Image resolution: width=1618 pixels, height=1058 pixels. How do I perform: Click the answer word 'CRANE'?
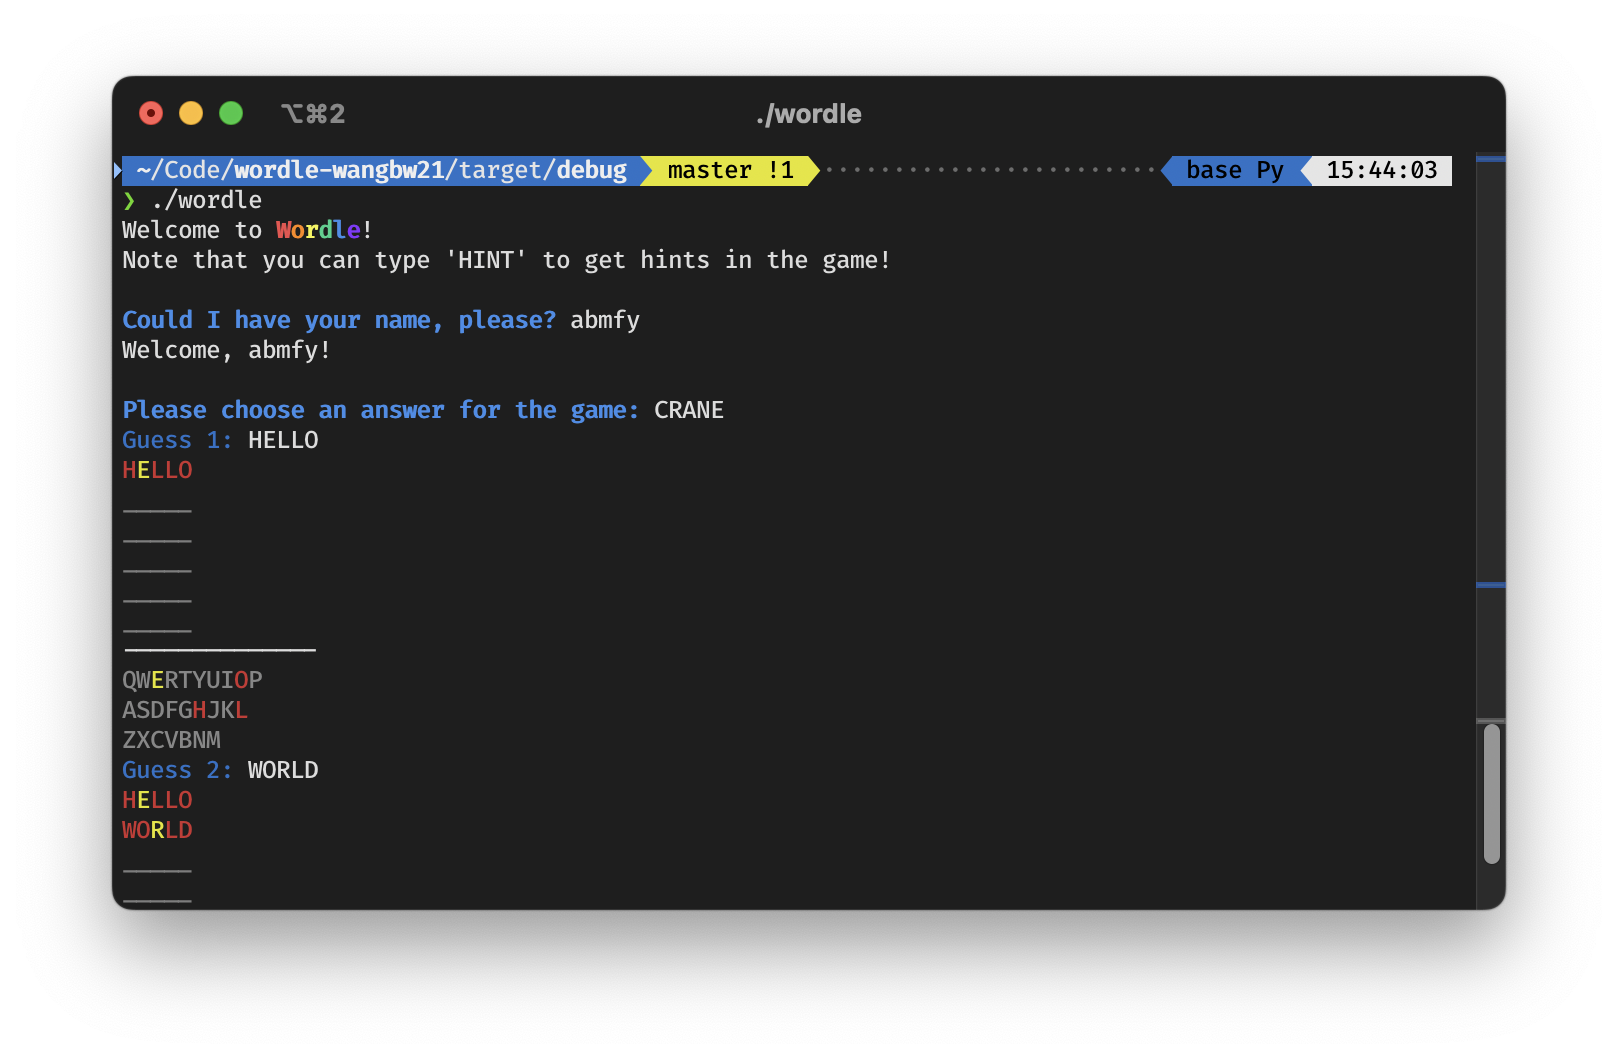tap(689, 410)
